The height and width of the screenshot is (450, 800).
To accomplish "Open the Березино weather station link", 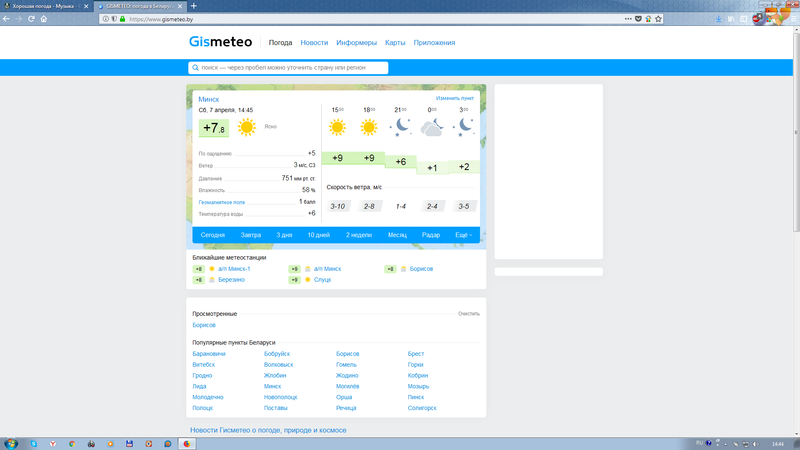I will (232, 280).
